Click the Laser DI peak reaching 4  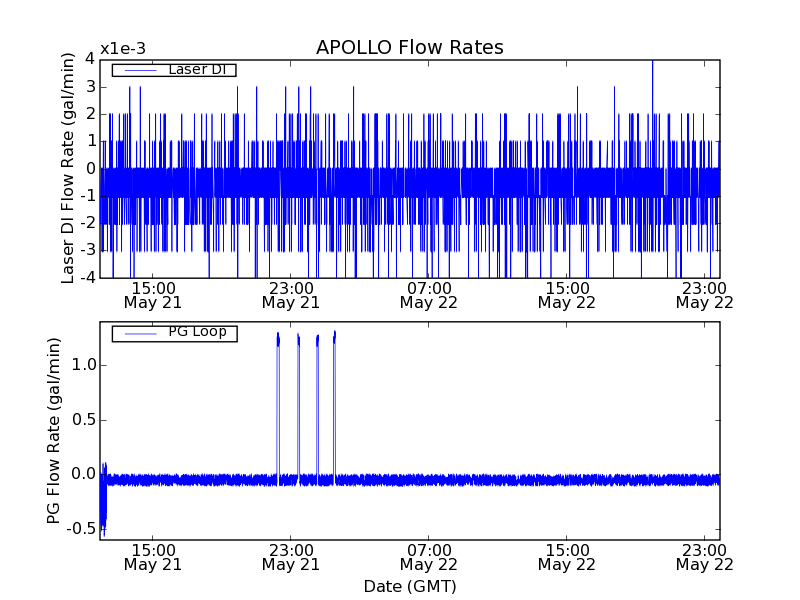(652, 63)
